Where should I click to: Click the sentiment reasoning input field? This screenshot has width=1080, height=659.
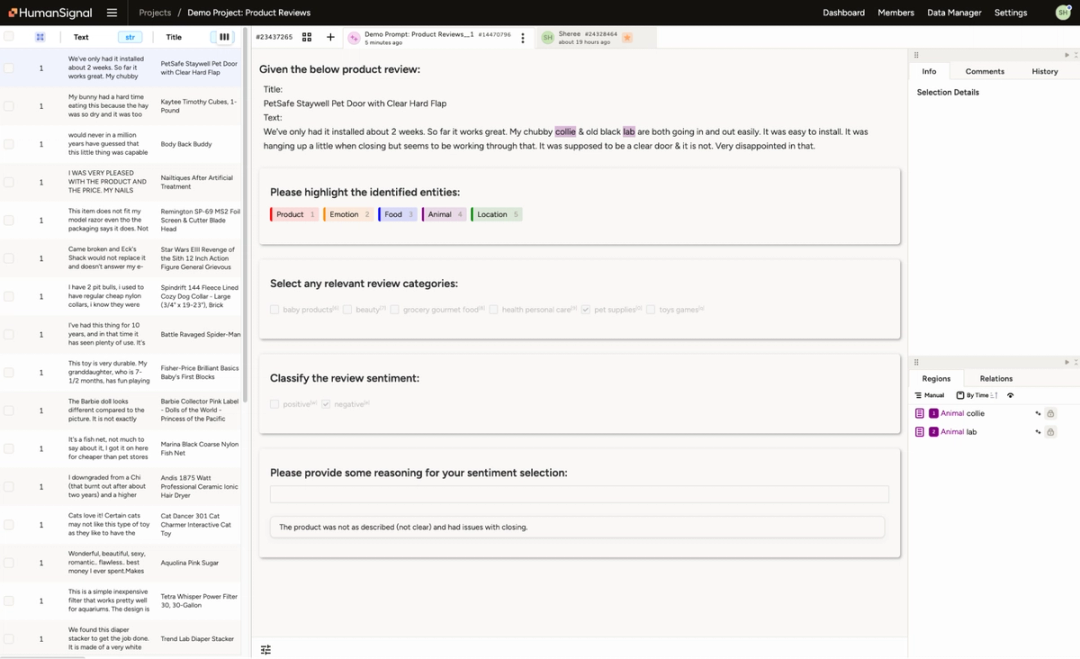pos(578,492)
